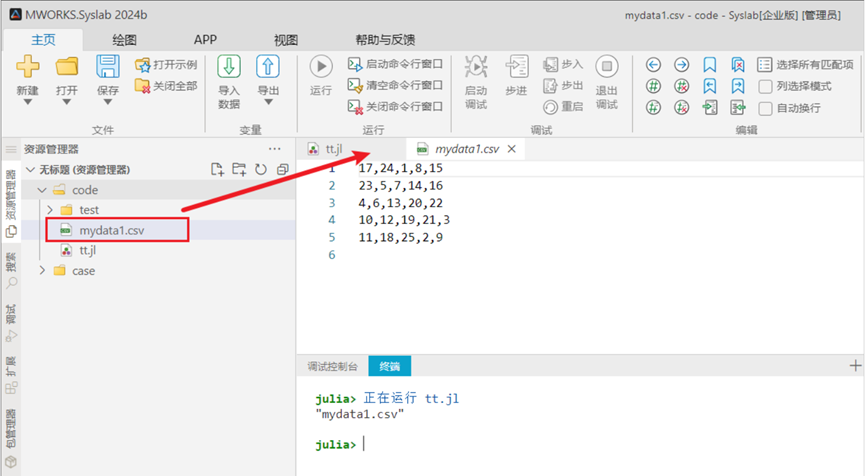Click the new folder icon in explorer
The image size is (865, 476).
click(x=239, y=169)
